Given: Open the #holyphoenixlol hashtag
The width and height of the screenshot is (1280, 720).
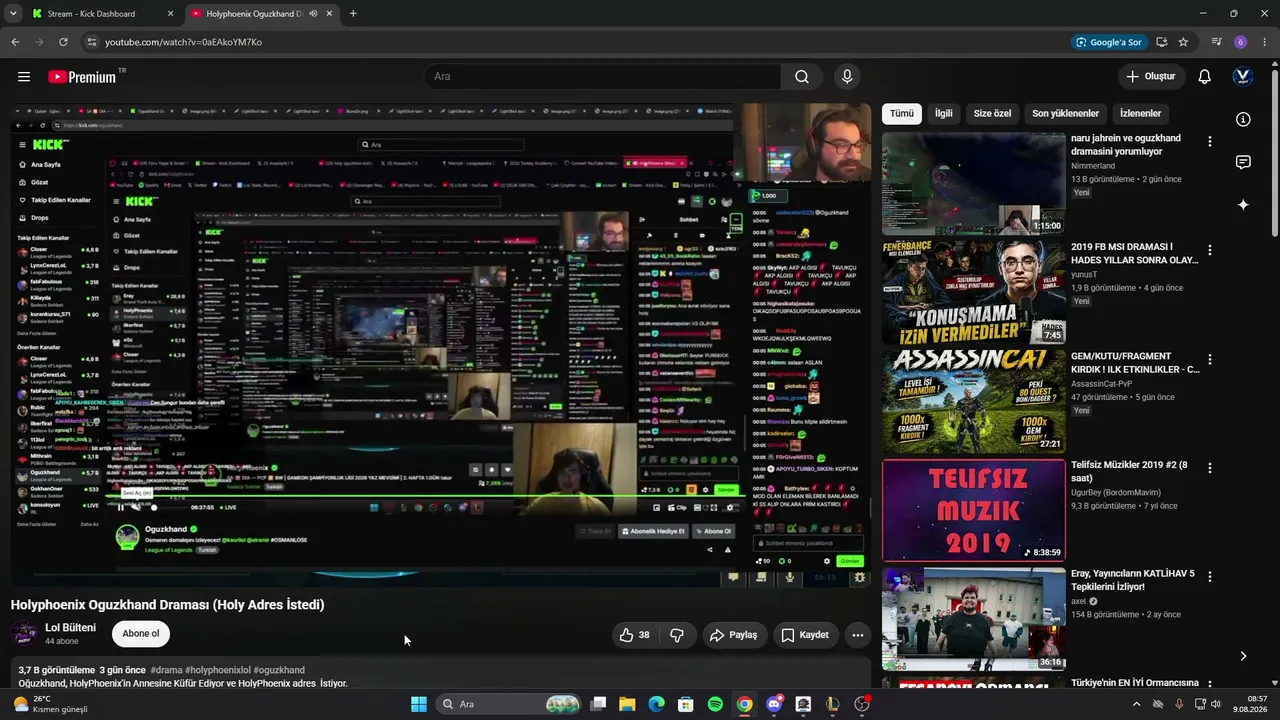Looking at the screenshot, I should point(218,670).
